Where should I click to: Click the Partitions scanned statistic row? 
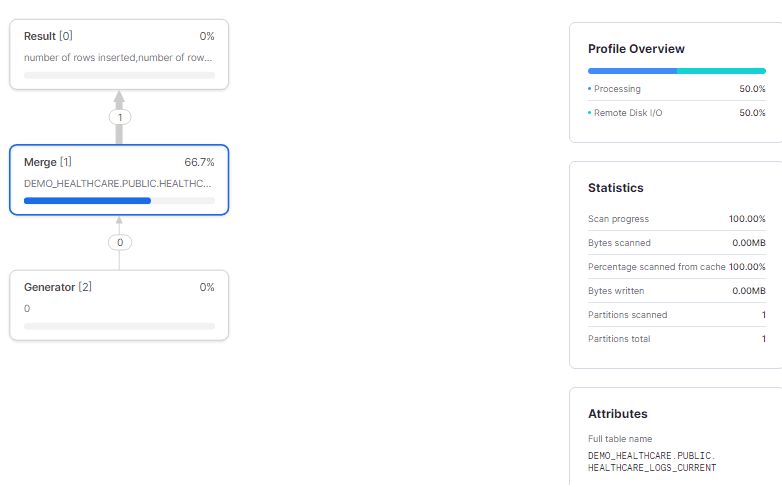677,315
